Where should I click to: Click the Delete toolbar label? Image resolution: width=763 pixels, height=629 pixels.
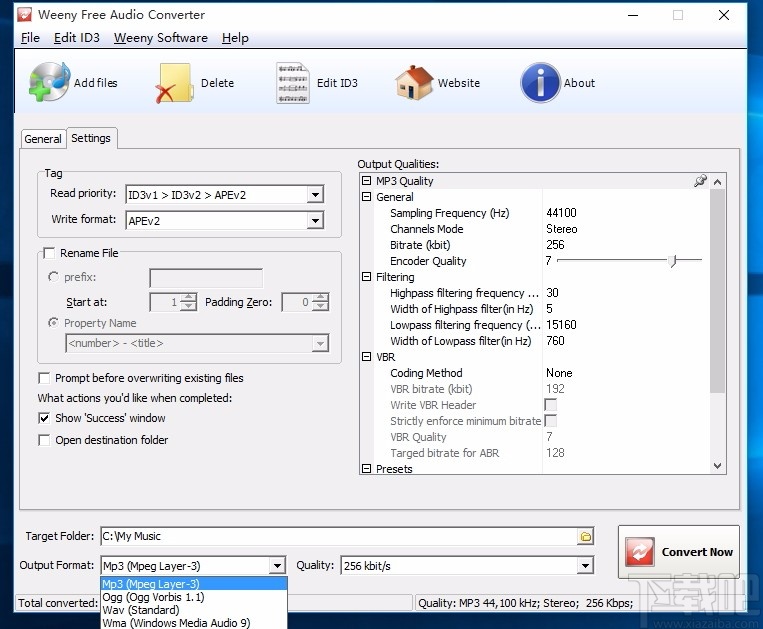[x=218, y=83]
